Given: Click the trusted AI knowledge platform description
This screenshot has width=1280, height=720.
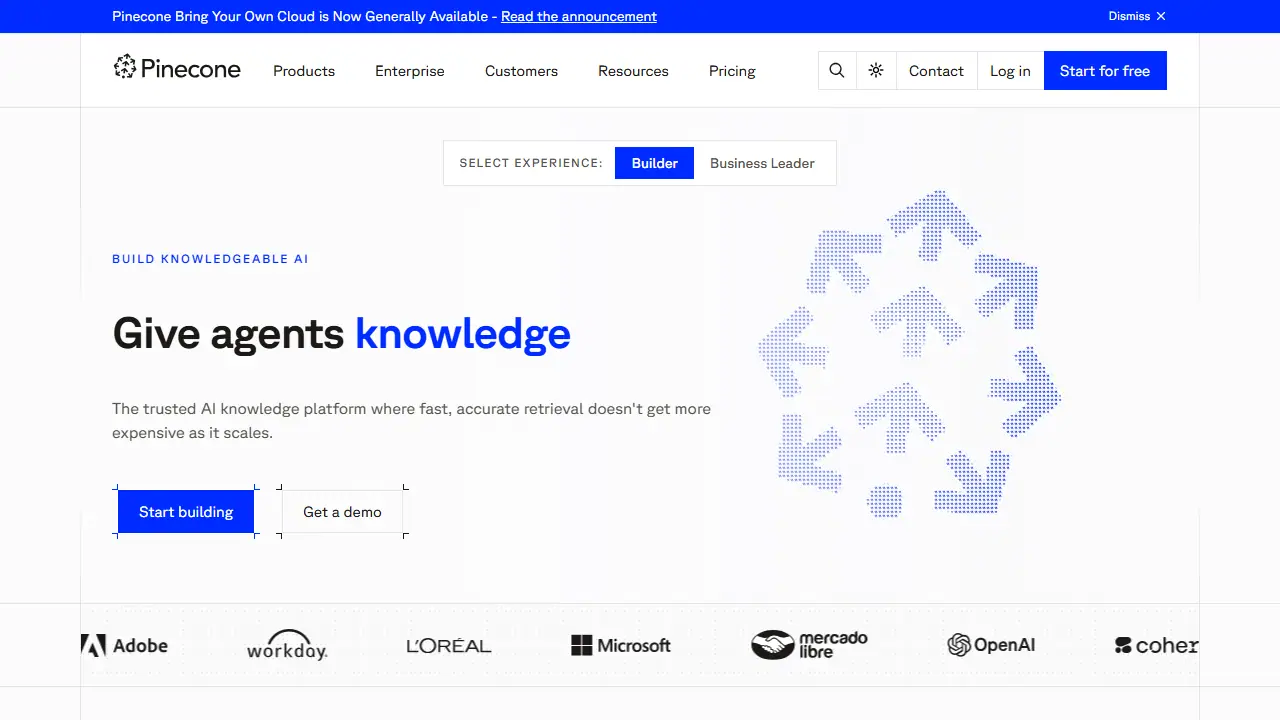Looking at the screenshot, I should (412, 421).
